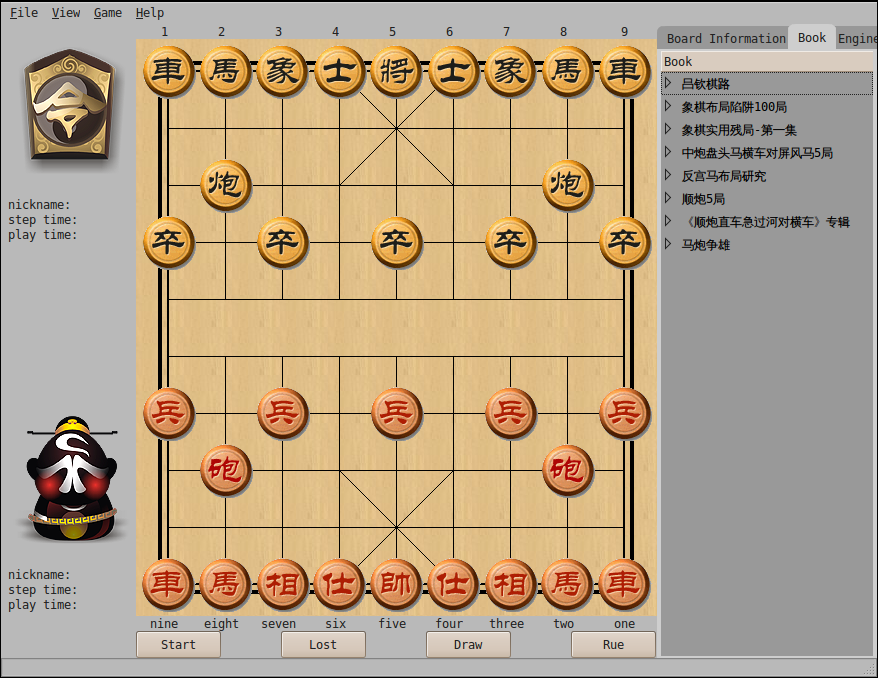Expand the 顺炮5局 book entry
Screen dimensions: 878x678
(x=668, y=198)
